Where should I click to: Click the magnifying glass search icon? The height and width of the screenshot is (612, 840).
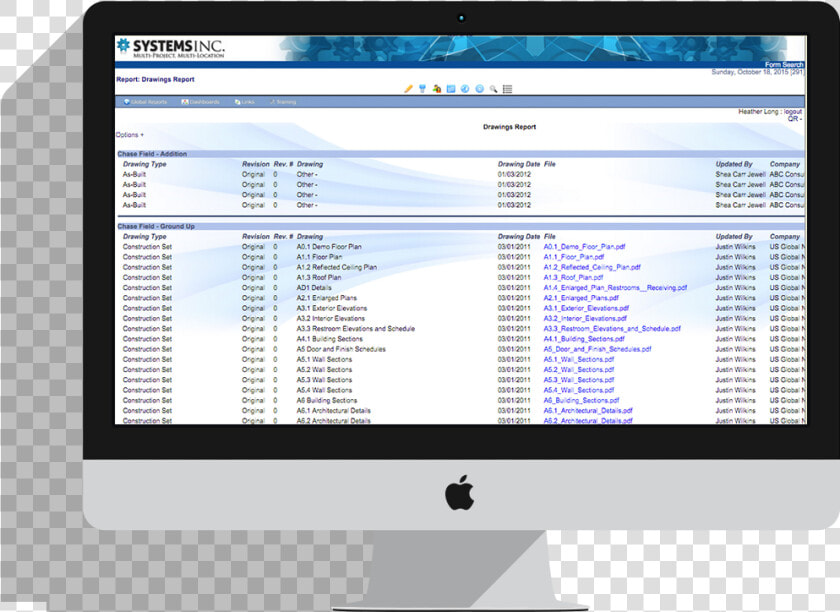pyautogui.click(x=493, y=89)
